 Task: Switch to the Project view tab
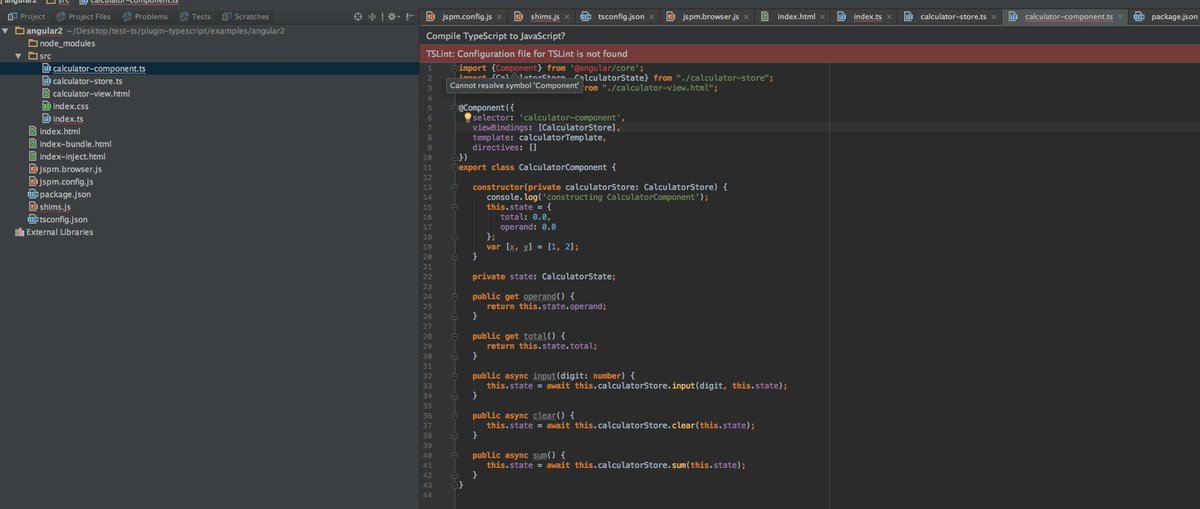coord(26,17)
